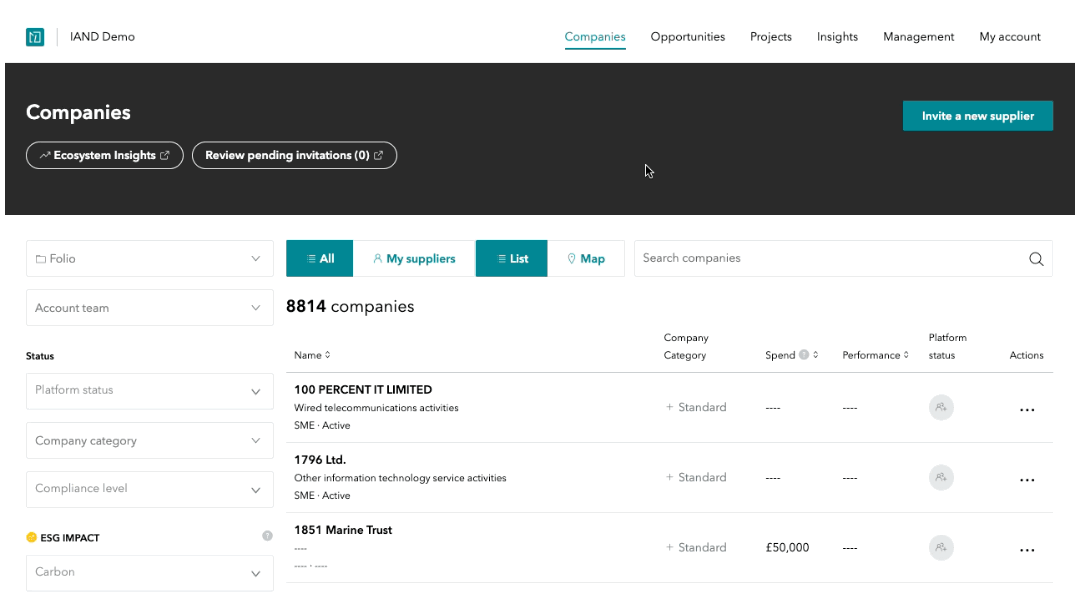This screenshot has height=608, width=1080.
Task: Click the IAND Demo title text
Action: click(102, 37)
